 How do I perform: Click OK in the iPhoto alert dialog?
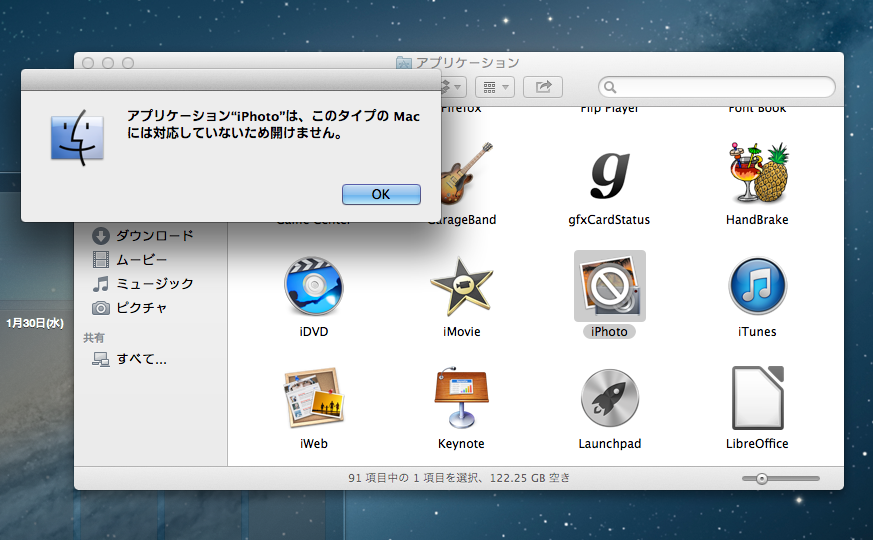381,194
